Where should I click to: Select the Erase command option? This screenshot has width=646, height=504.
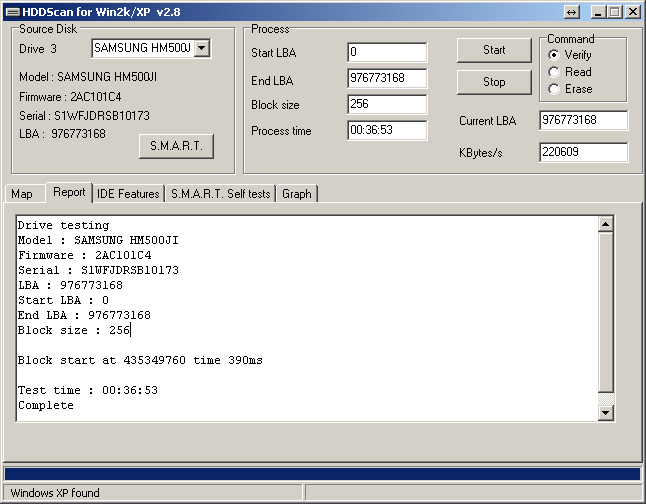[555, 89]
